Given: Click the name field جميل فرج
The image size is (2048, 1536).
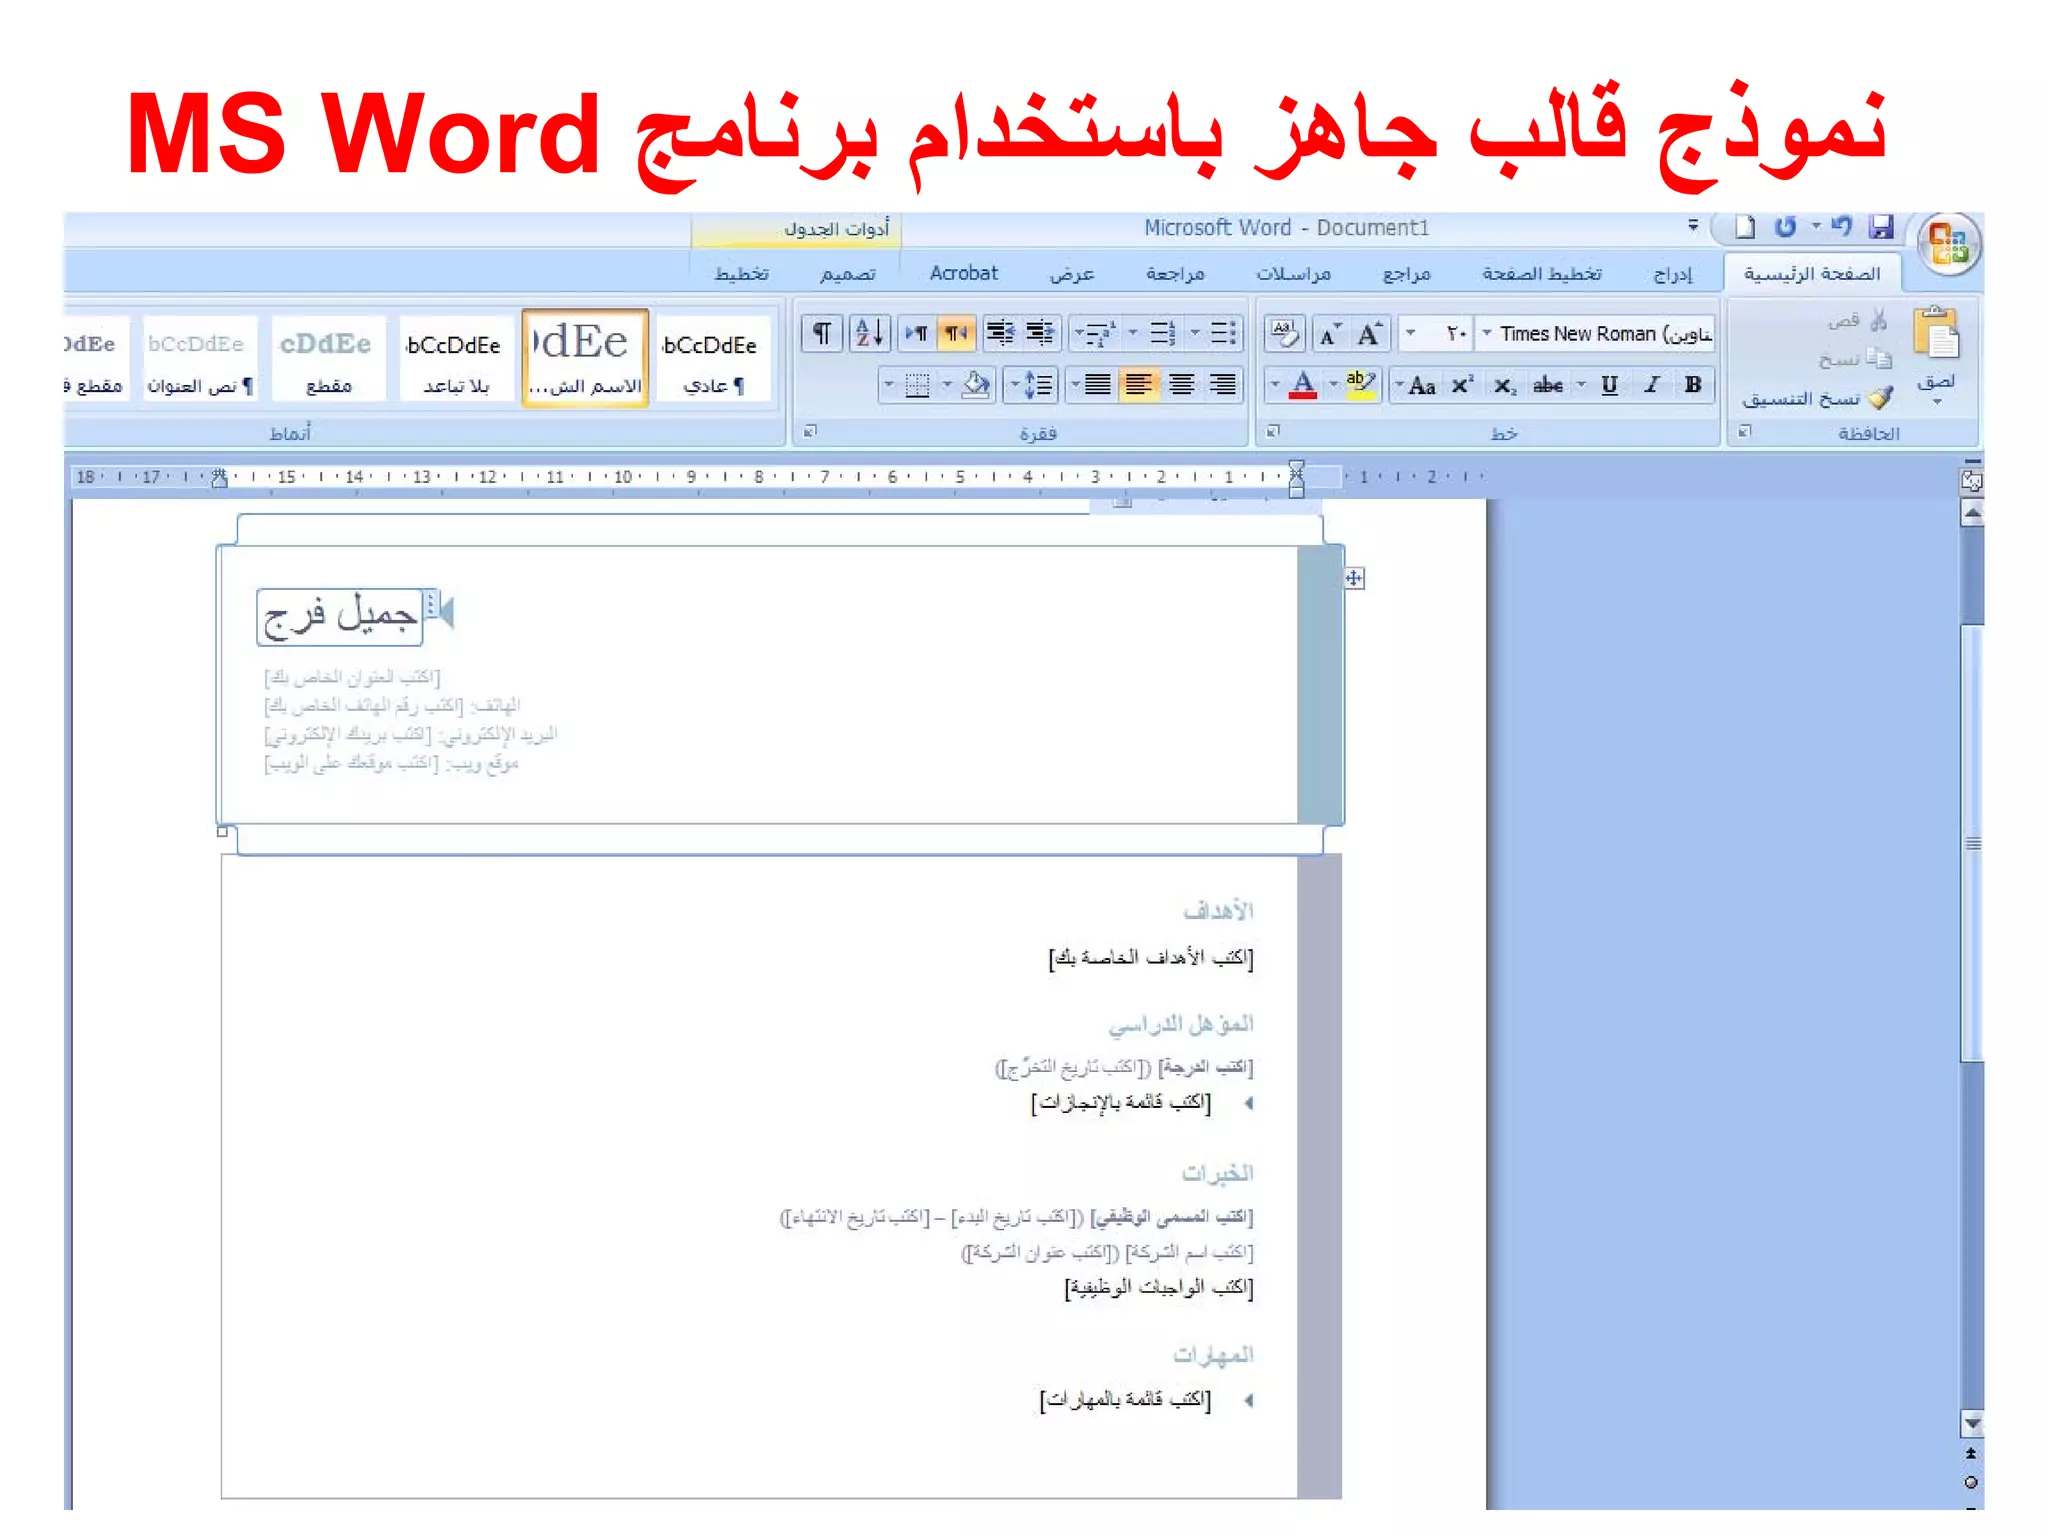Looking at the screenshot, I should point(339,616).
